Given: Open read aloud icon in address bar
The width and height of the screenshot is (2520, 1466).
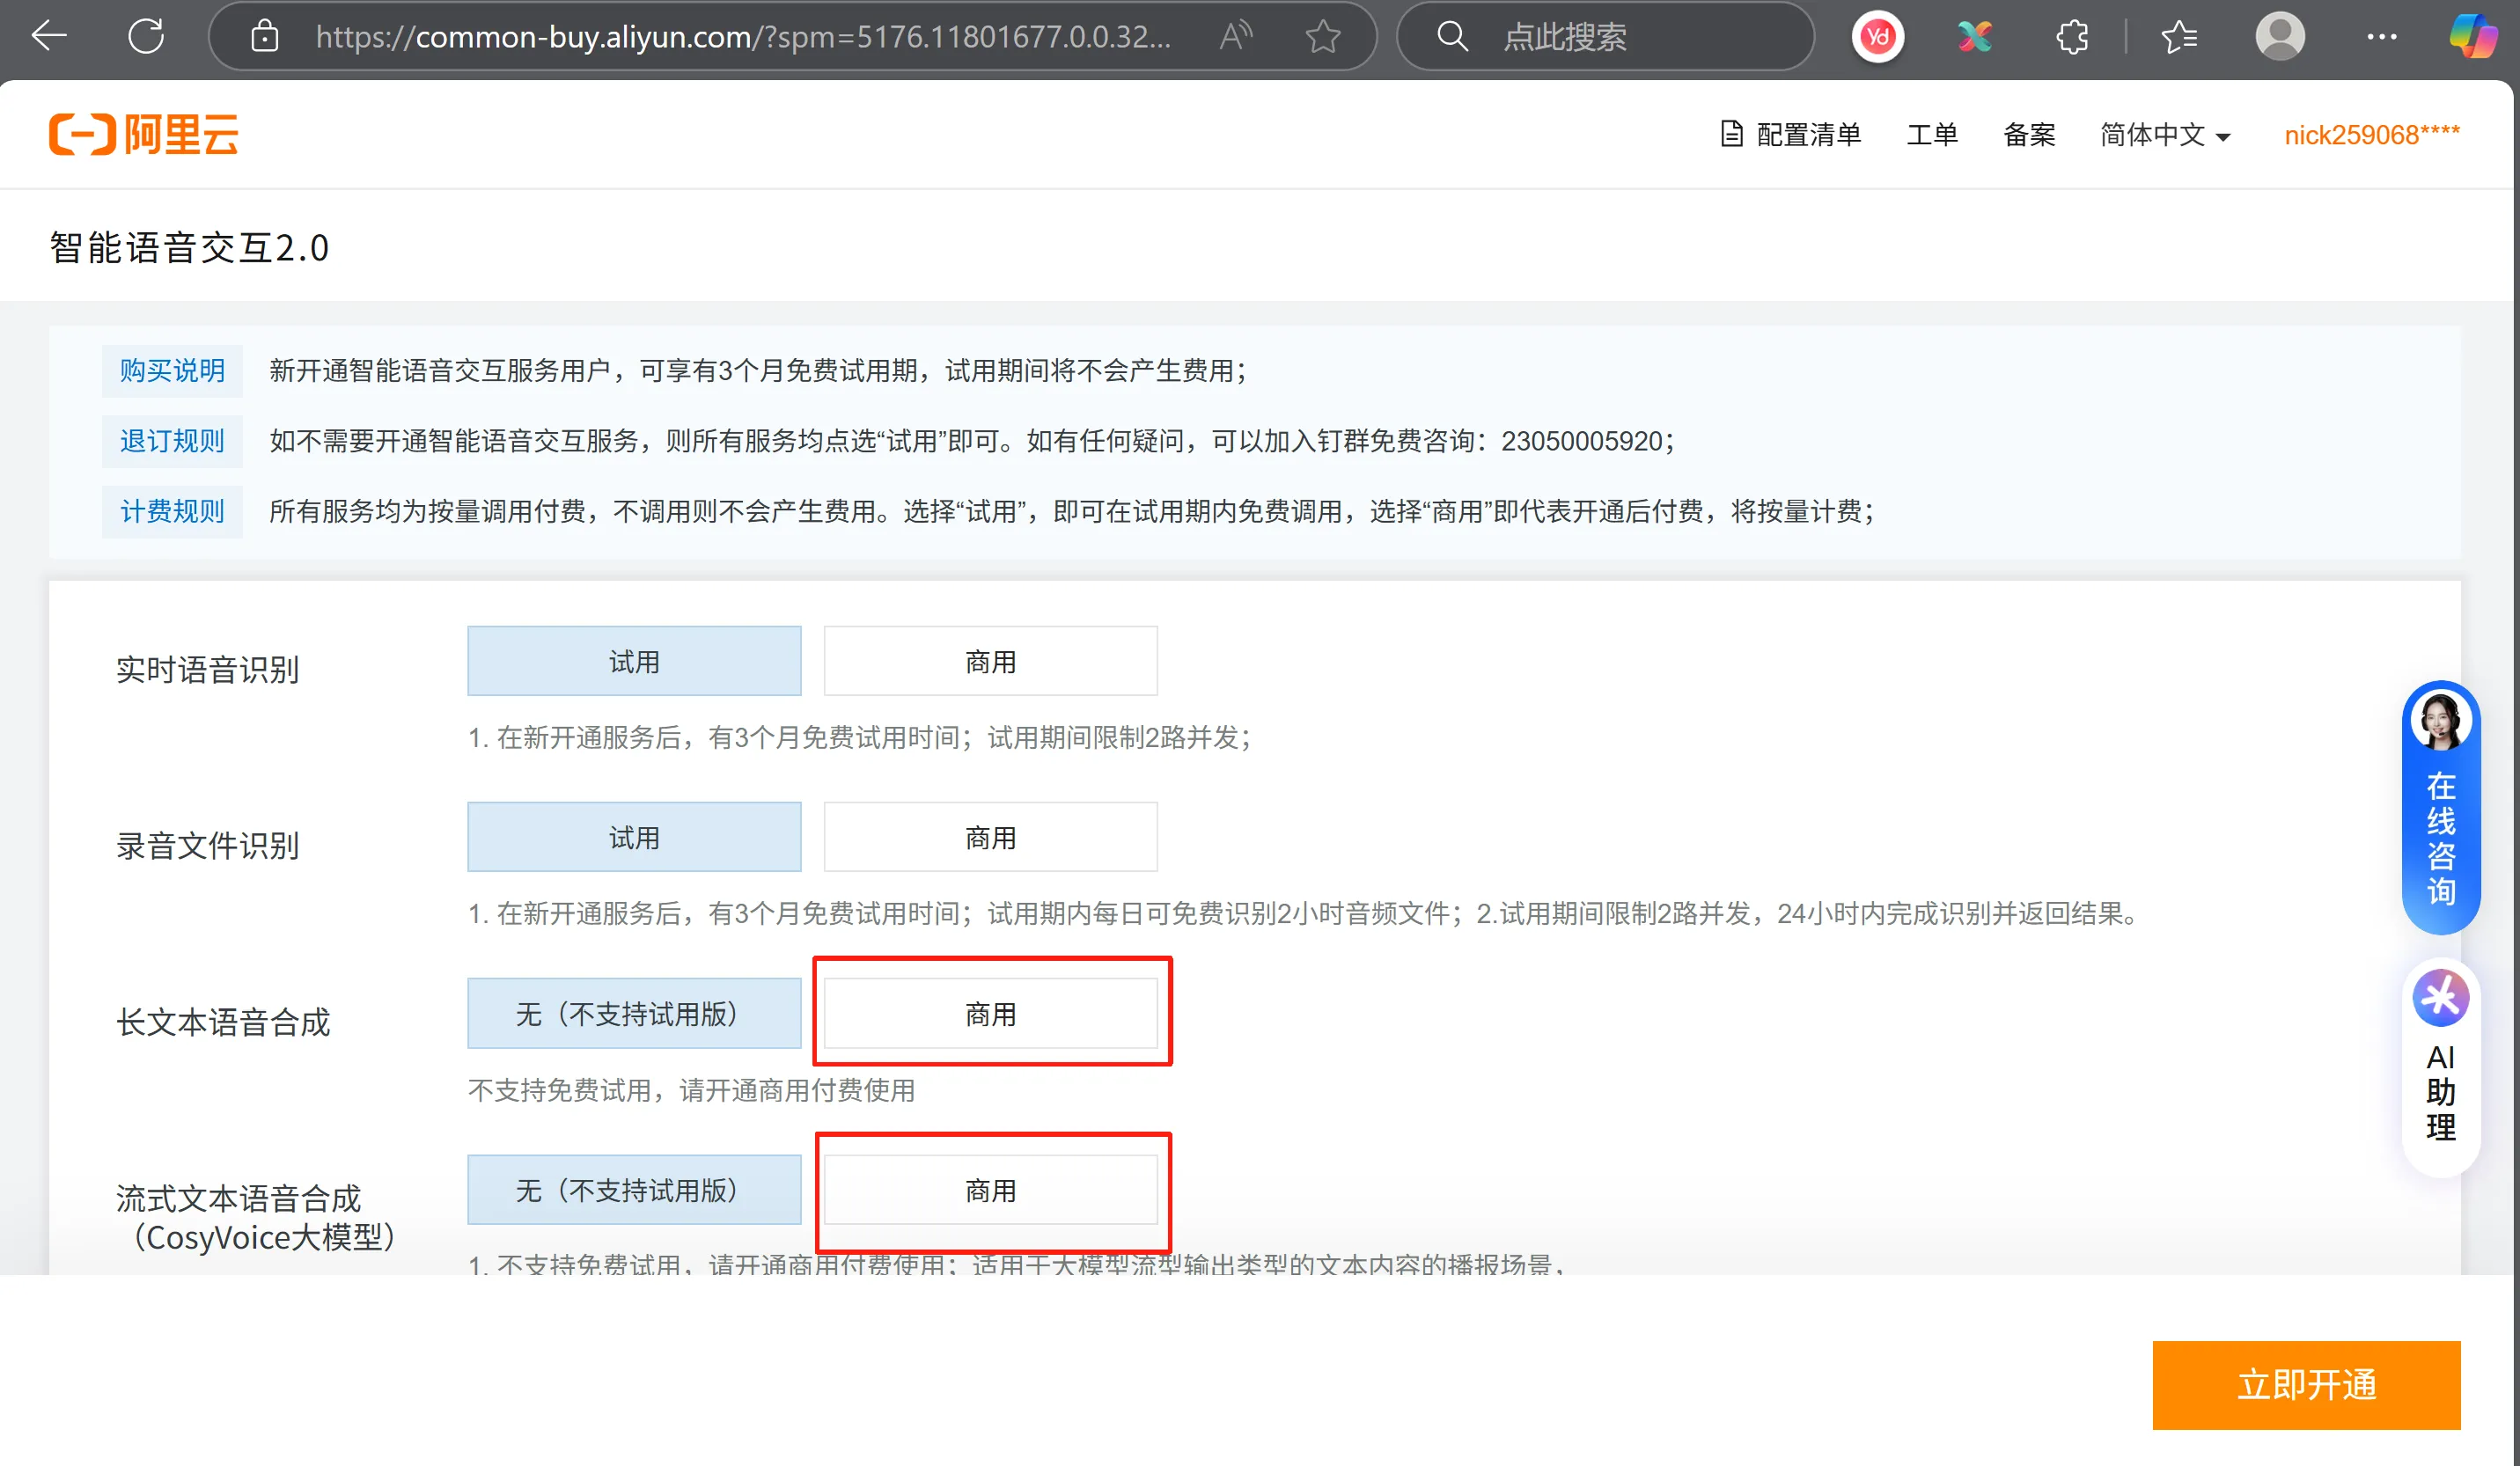Looking at the screenshot, I should (1236, 37).
